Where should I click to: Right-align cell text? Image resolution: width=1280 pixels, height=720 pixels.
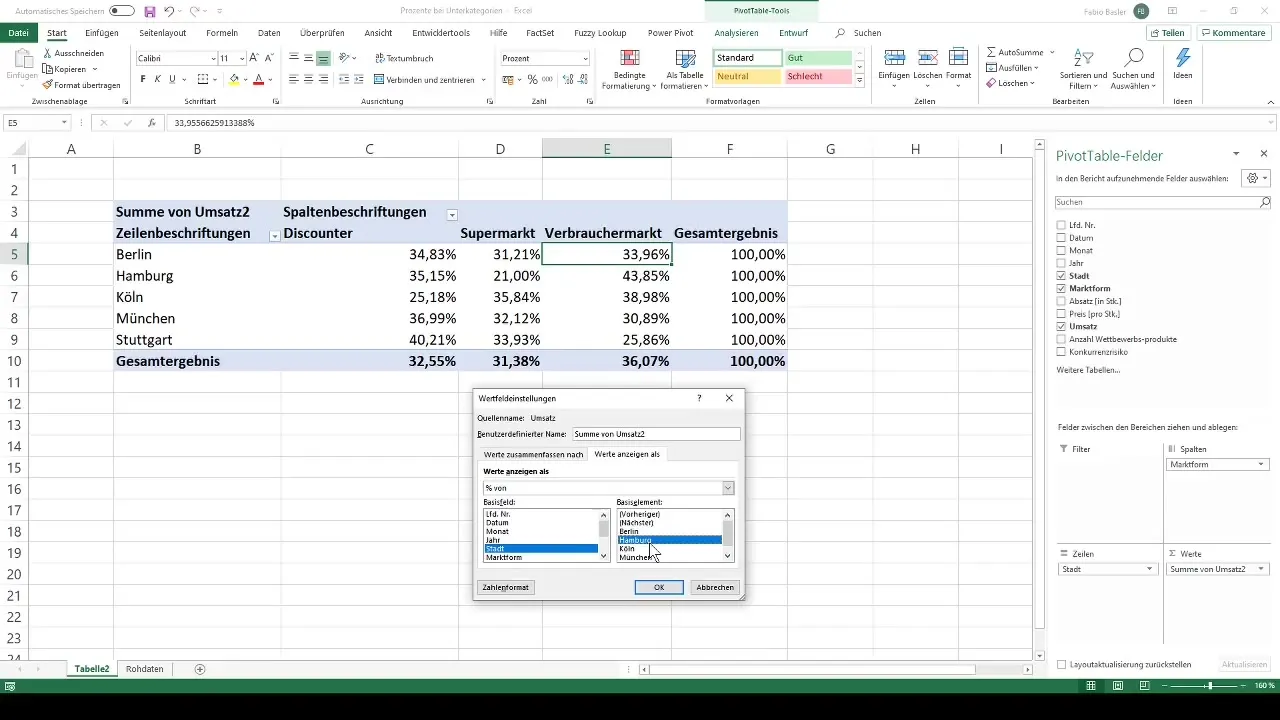coord(324,79)
